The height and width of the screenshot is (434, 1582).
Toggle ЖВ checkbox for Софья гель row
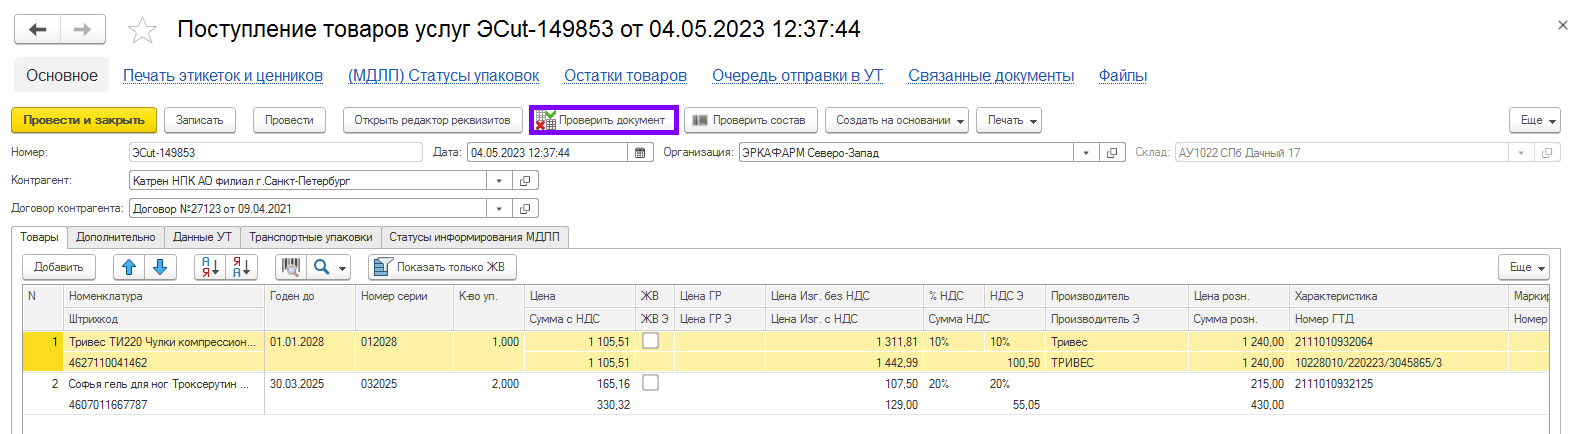[650, 383]
